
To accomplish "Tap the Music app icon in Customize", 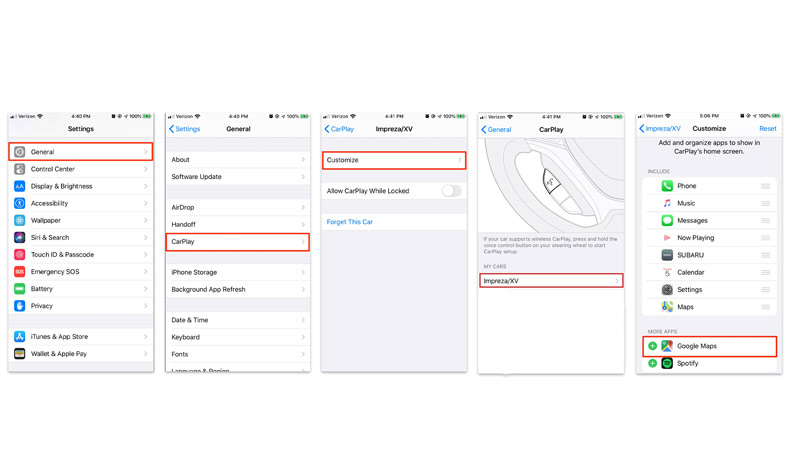I will click(x=667, y=203).
